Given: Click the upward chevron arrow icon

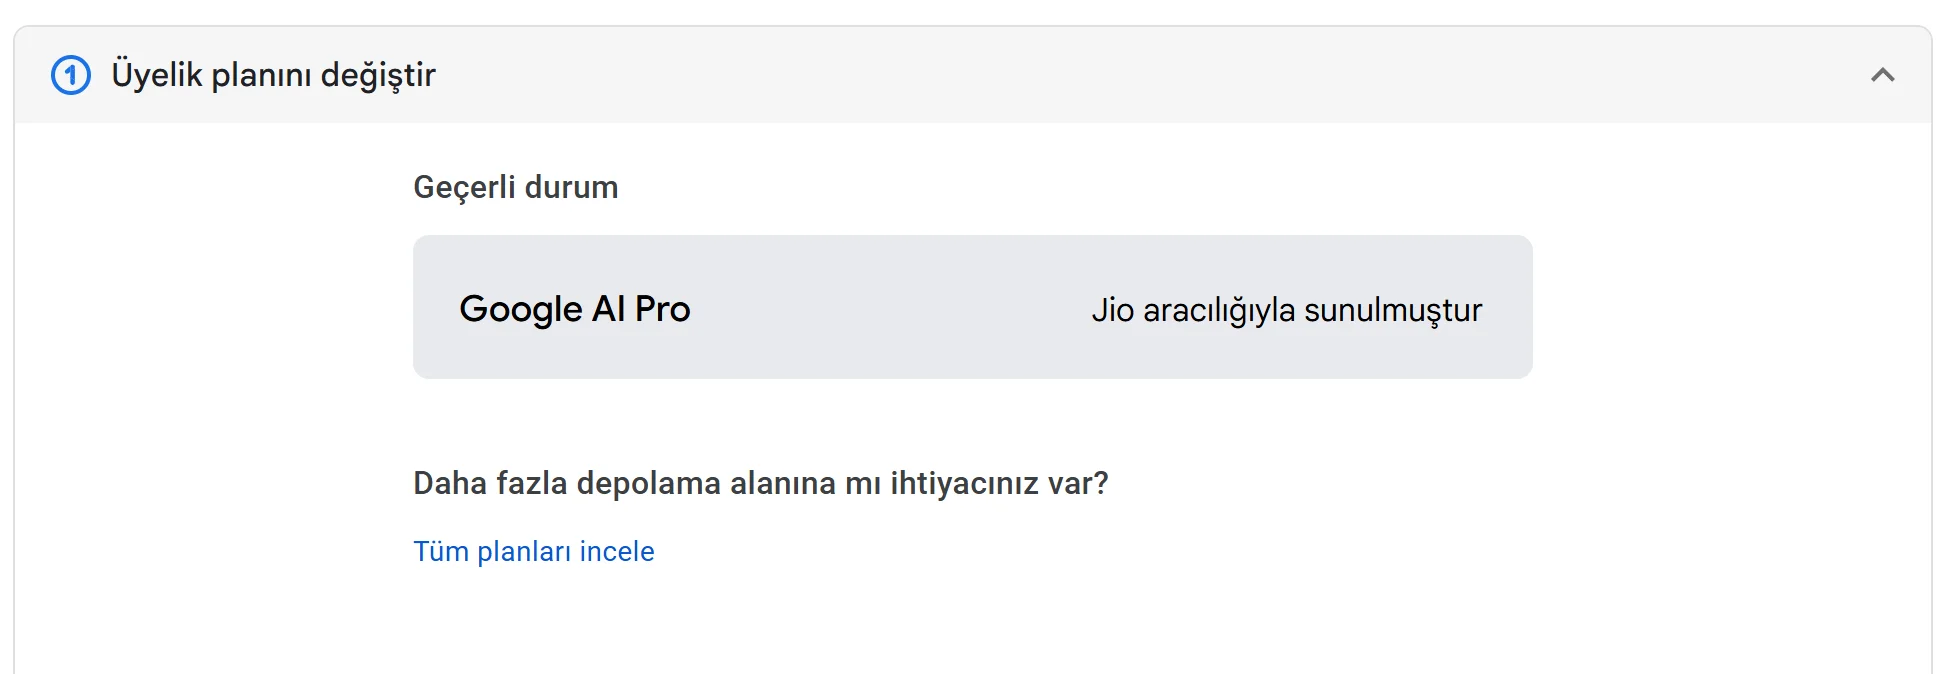Looking at the screenshot, I should coord(1883,75).
